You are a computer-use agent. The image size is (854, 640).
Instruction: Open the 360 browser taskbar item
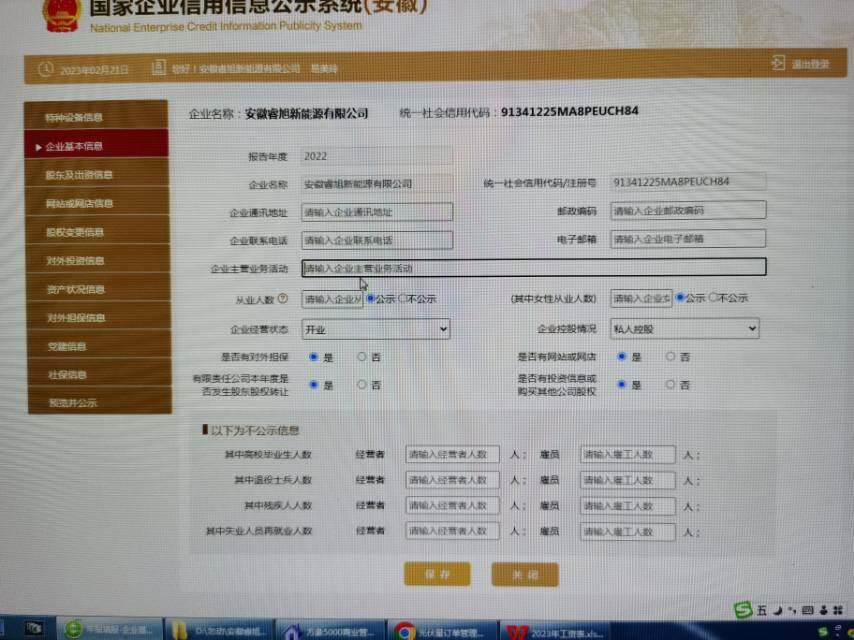[109, 630]
